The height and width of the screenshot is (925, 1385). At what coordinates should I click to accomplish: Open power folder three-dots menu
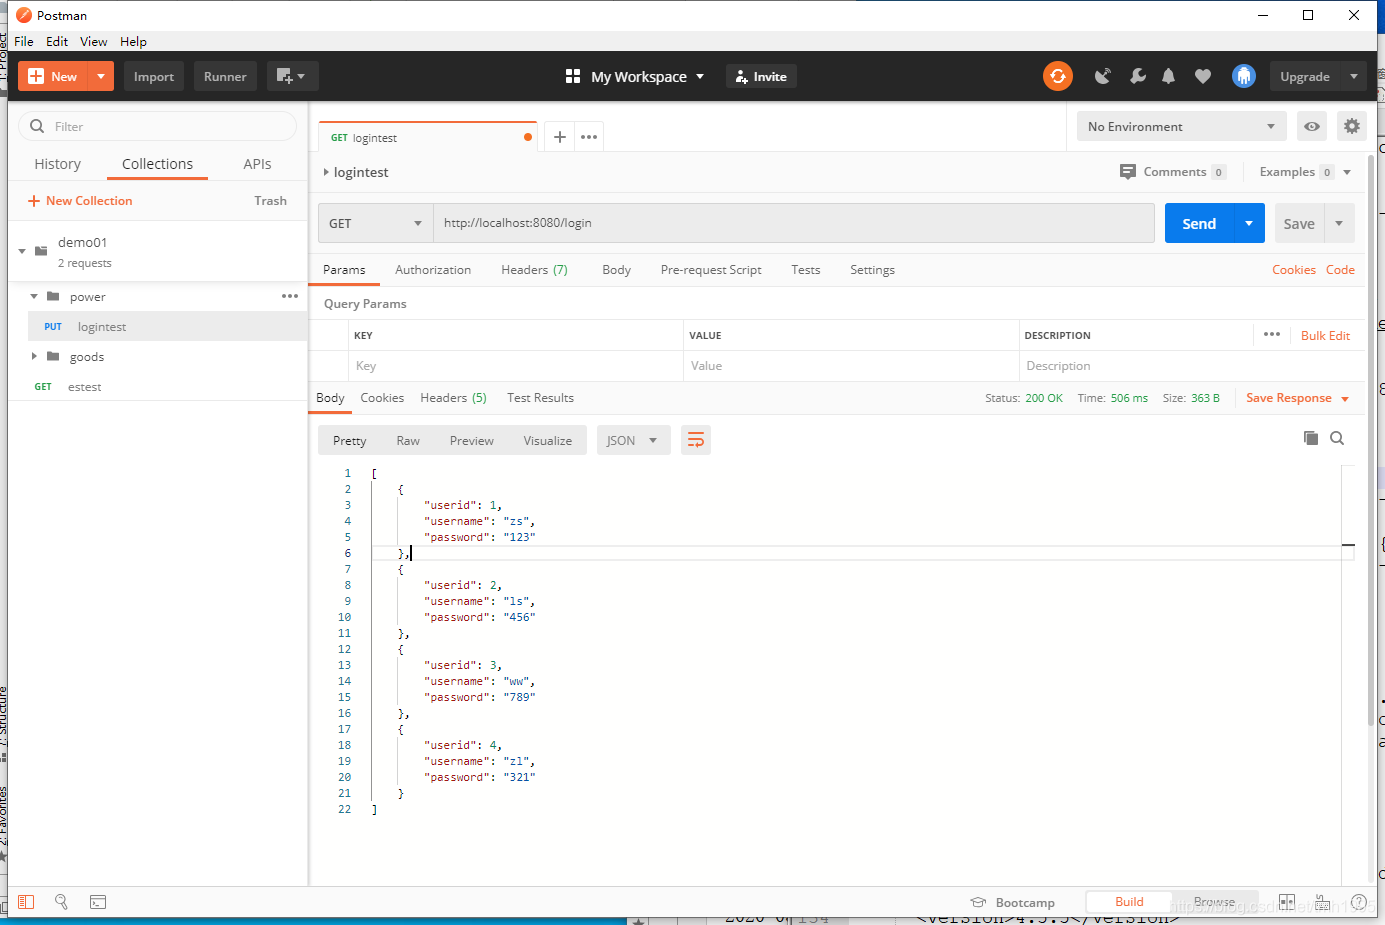click(290, 296)
